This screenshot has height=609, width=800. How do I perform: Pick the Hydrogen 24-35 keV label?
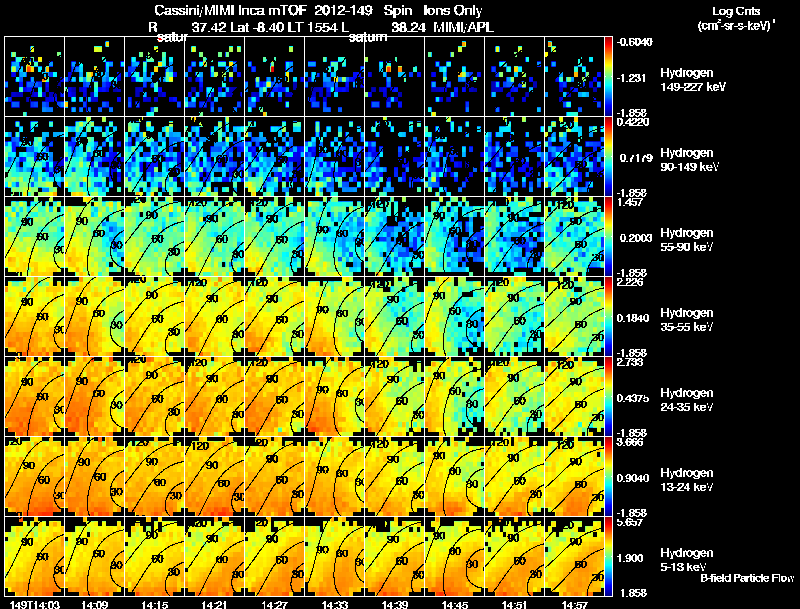[x=686, y=400]
